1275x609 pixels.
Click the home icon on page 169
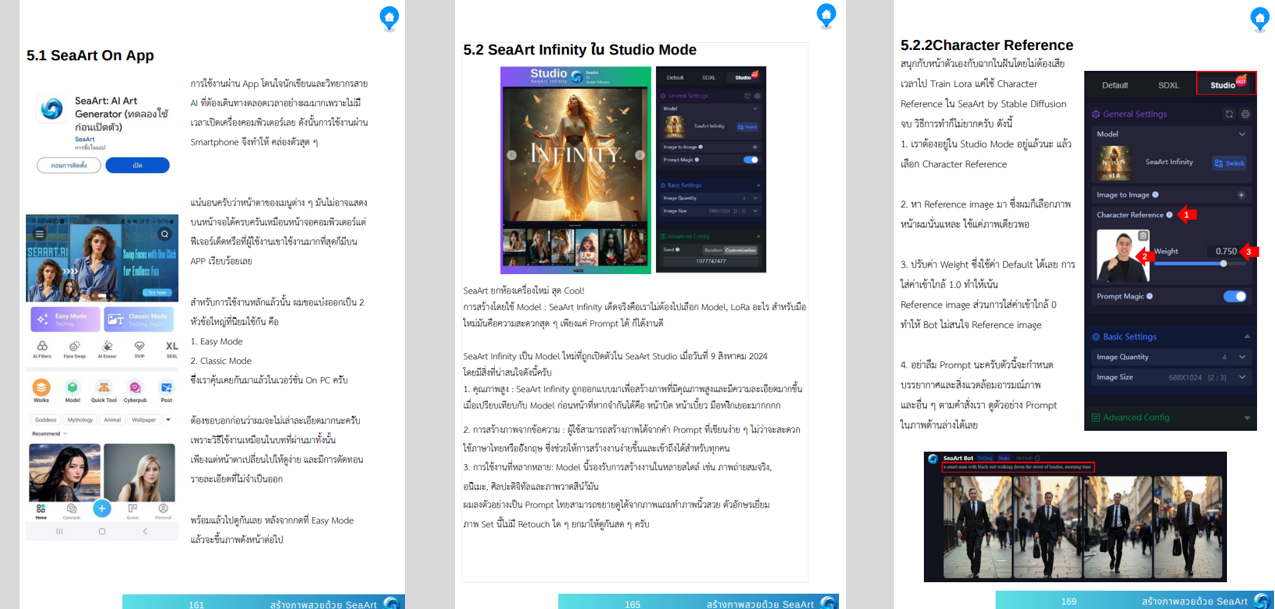point(1260,18)
